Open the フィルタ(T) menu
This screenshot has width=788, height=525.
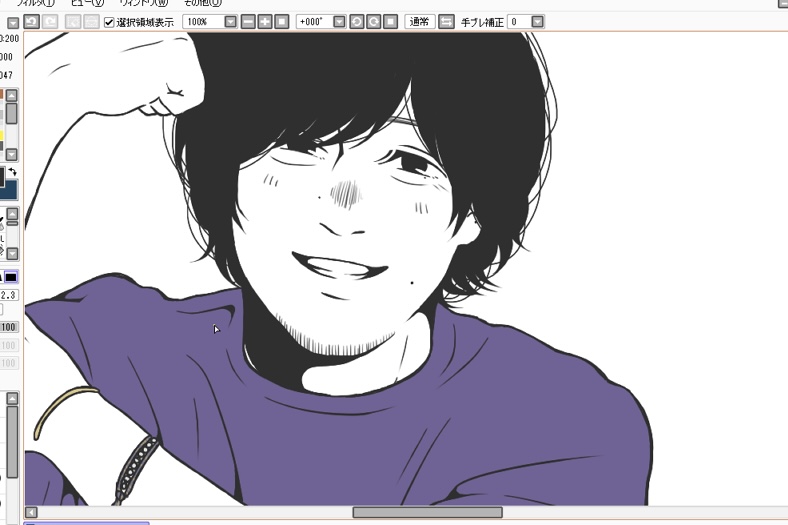pyautogui.click(x=35, y=3)
